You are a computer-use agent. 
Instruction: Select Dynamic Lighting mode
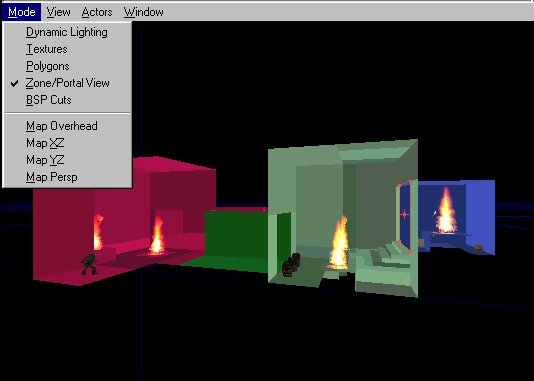pos(67,32)
